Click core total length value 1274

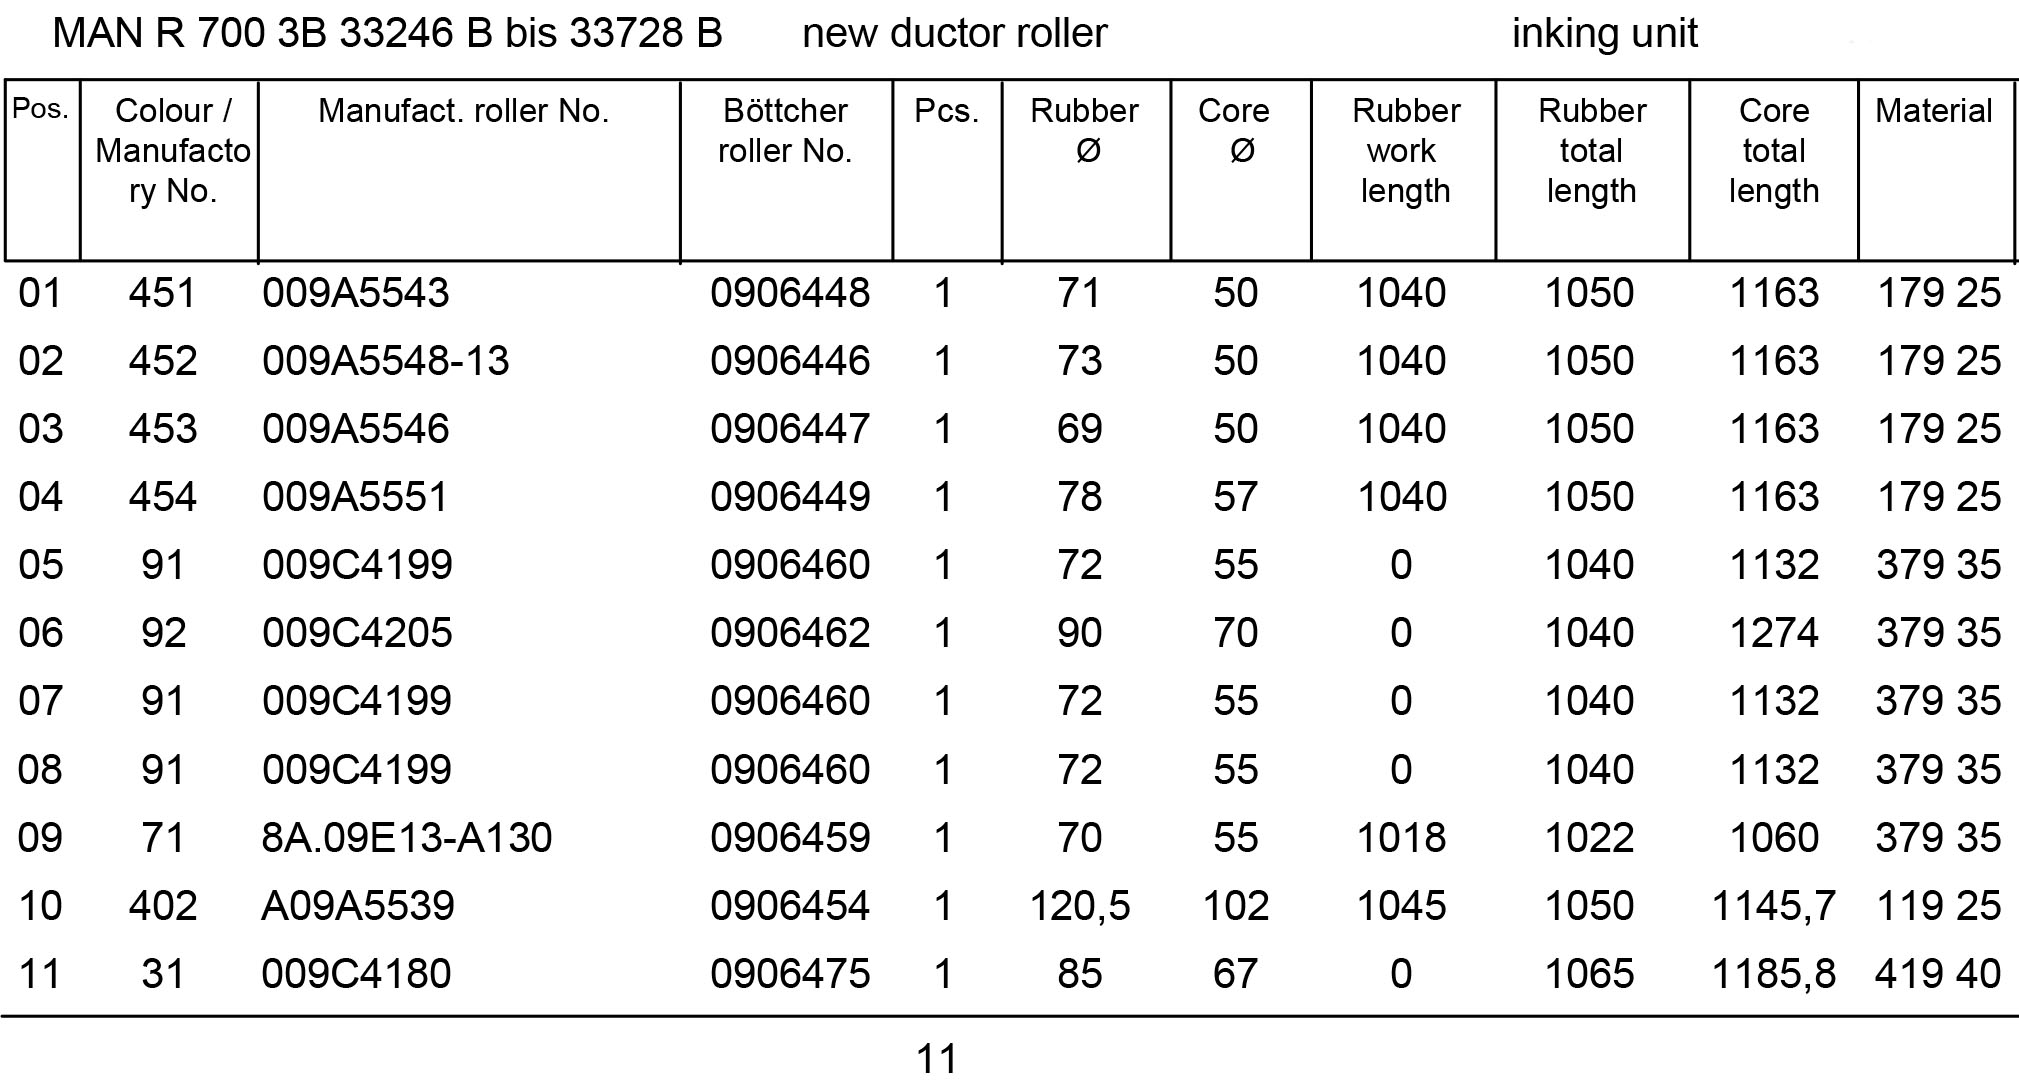[x=1773, y=633]
